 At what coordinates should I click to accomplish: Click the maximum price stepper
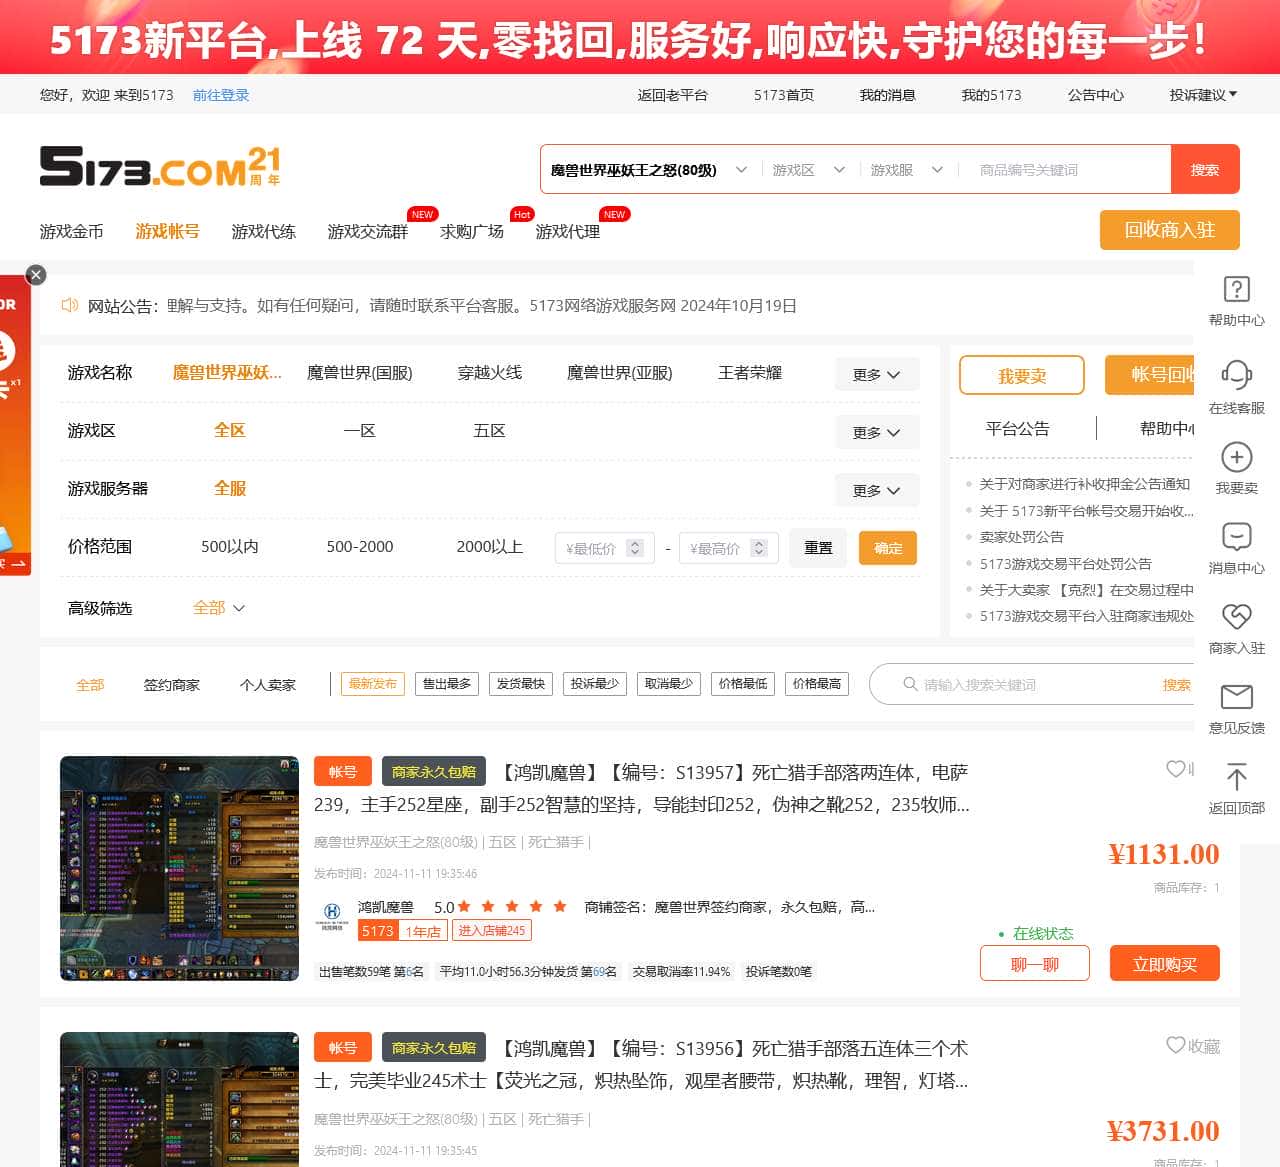coord(759,548)
